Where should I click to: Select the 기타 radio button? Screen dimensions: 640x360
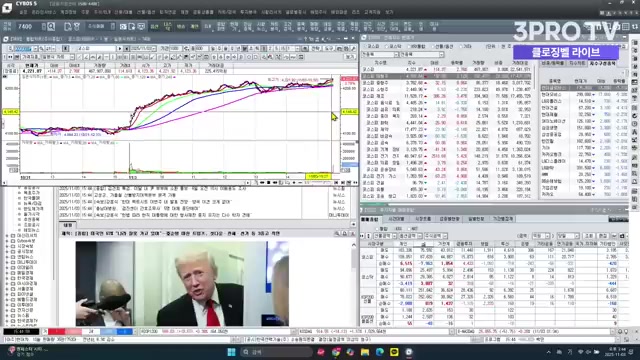pos(462,47)
